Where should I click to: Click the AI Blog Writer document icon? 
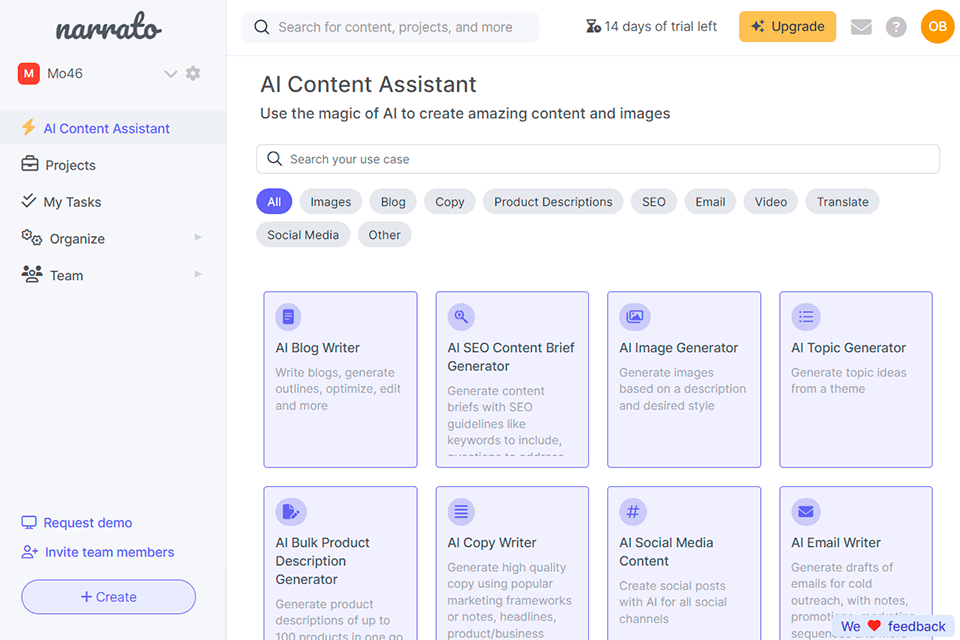[x=288, y=317]
